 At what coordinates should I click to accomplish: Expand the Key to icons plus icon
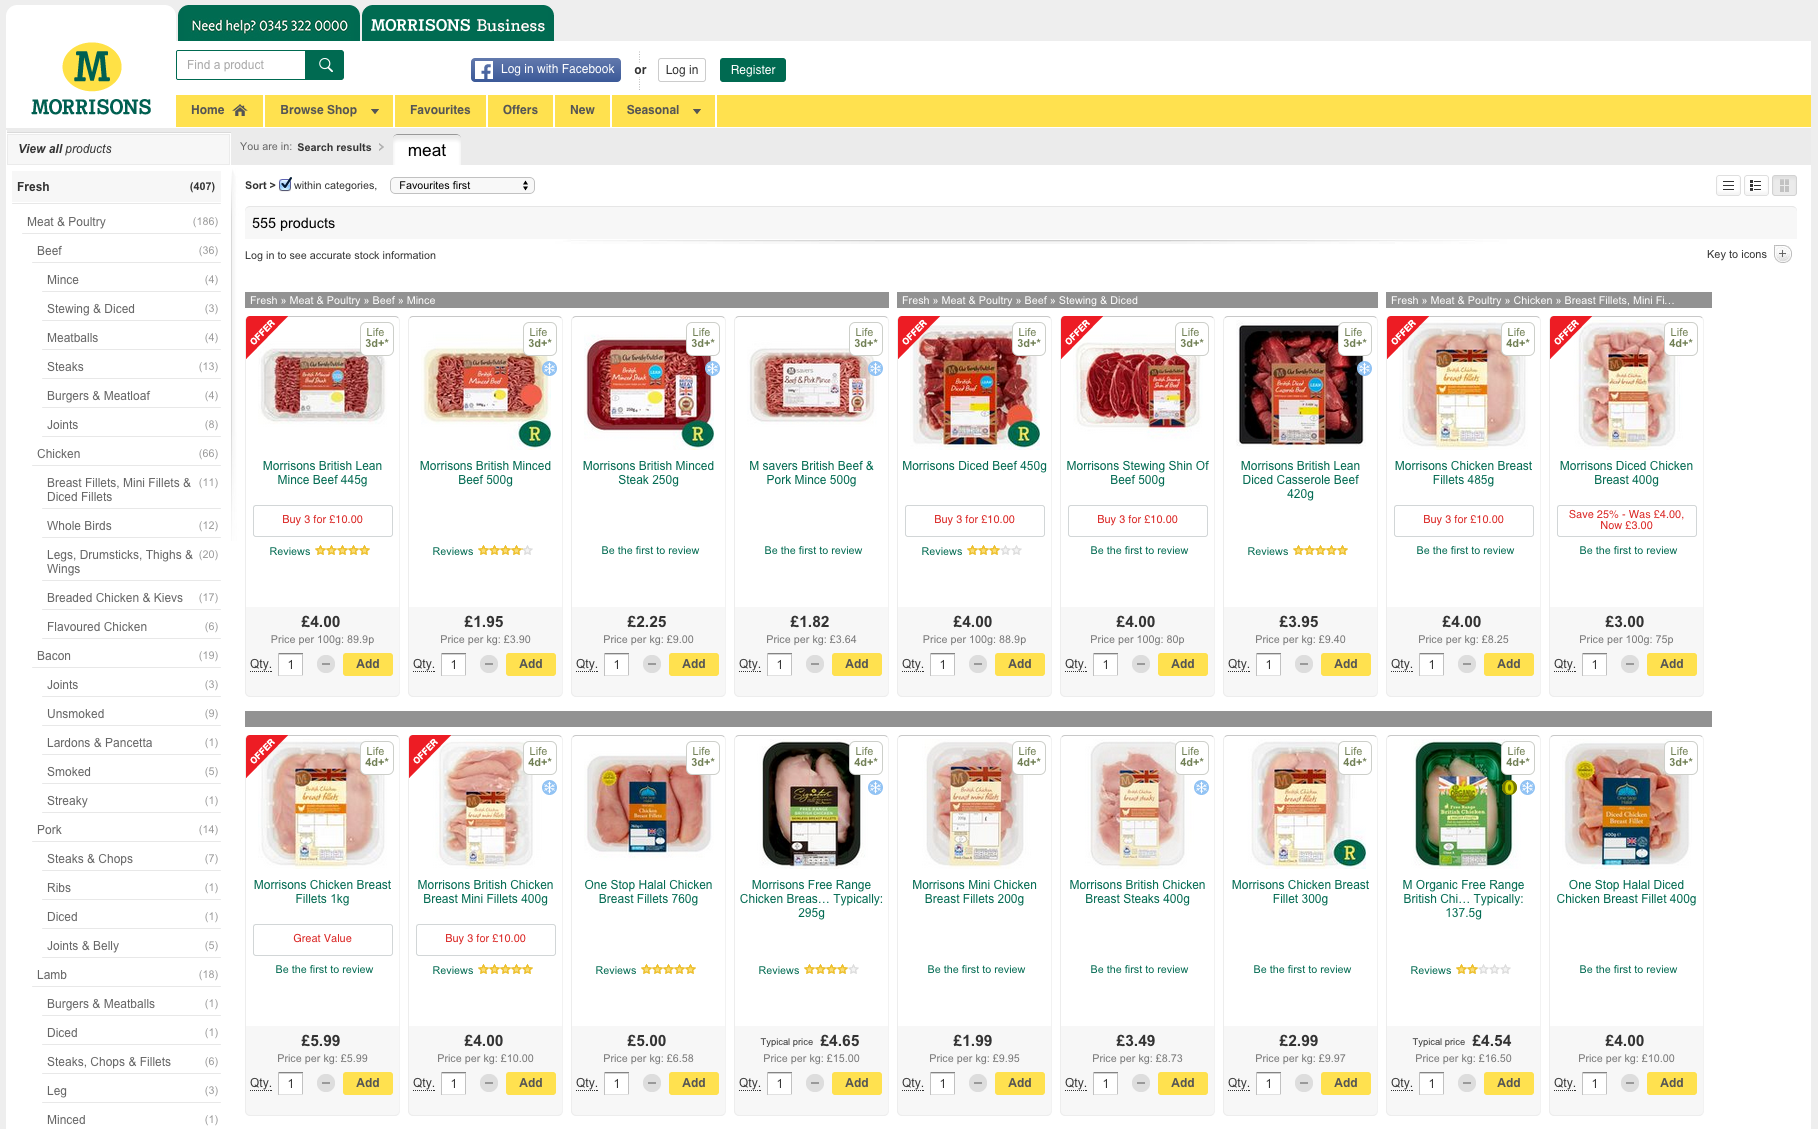[x=1782, y=254]
